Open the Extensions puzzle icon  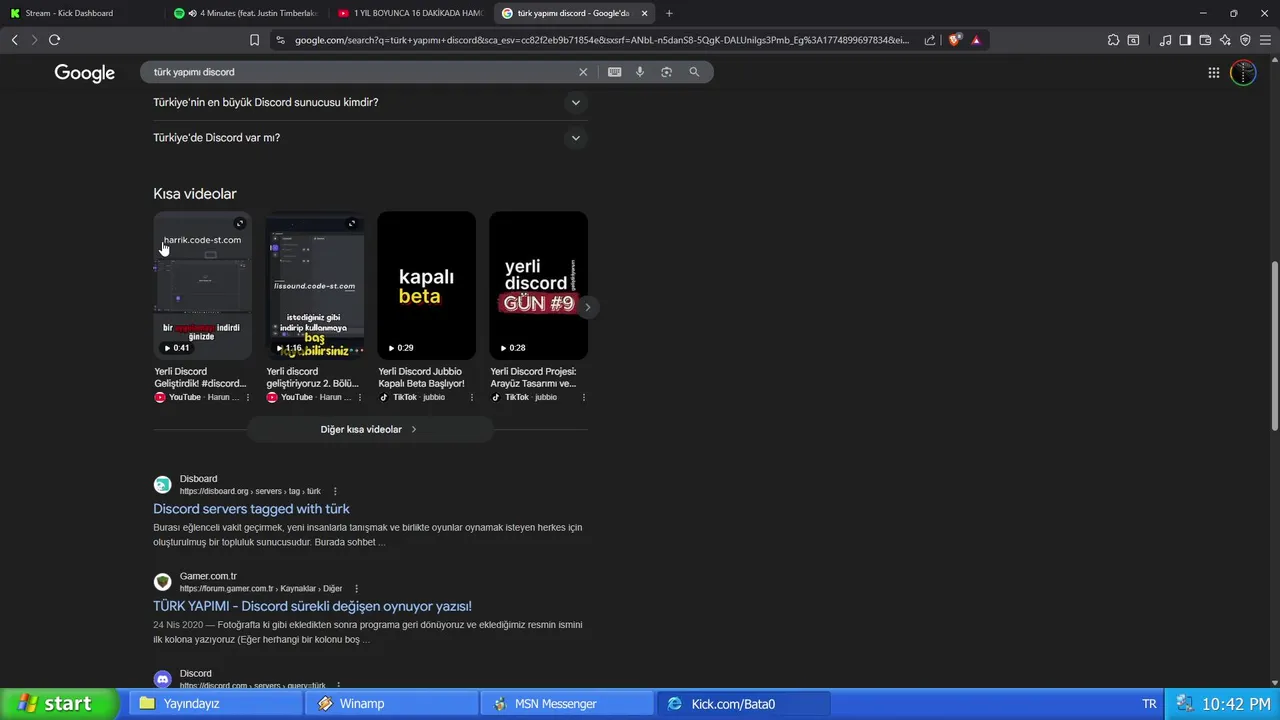[x=1113, y=40]
